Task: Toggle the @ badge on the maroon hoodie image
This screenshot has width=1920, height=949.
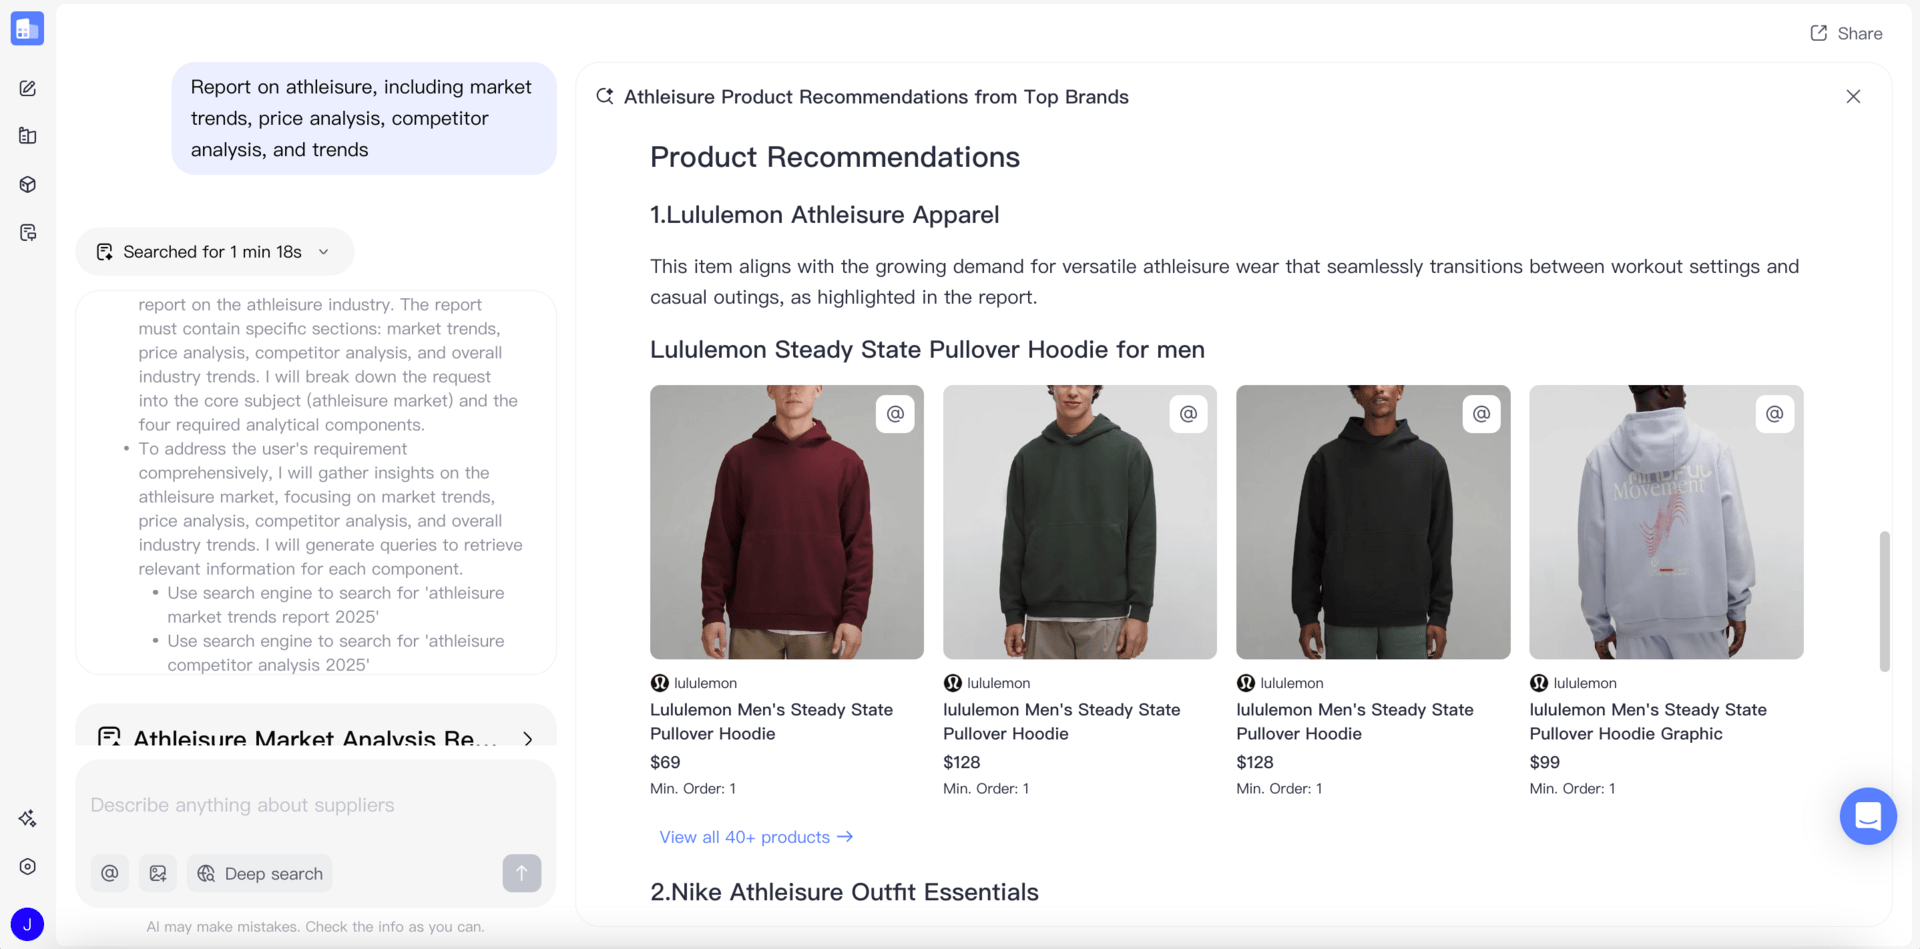Action: 895,413
